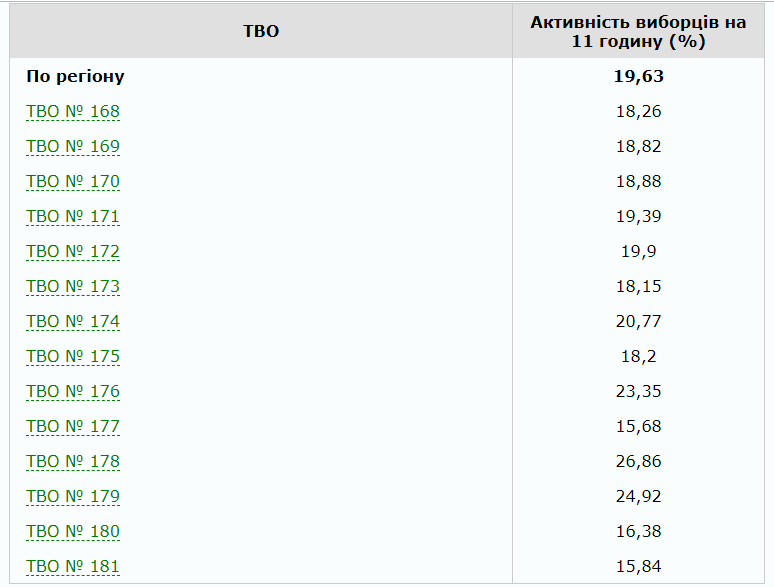This screenshot has width=774, height=587.
Task: Open the ТВО № 181 link
Action: [x=73, y=567]
